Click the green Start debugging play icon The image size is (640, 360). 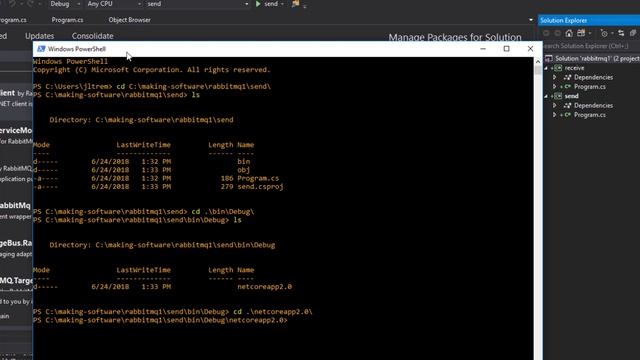coord(258,4)
